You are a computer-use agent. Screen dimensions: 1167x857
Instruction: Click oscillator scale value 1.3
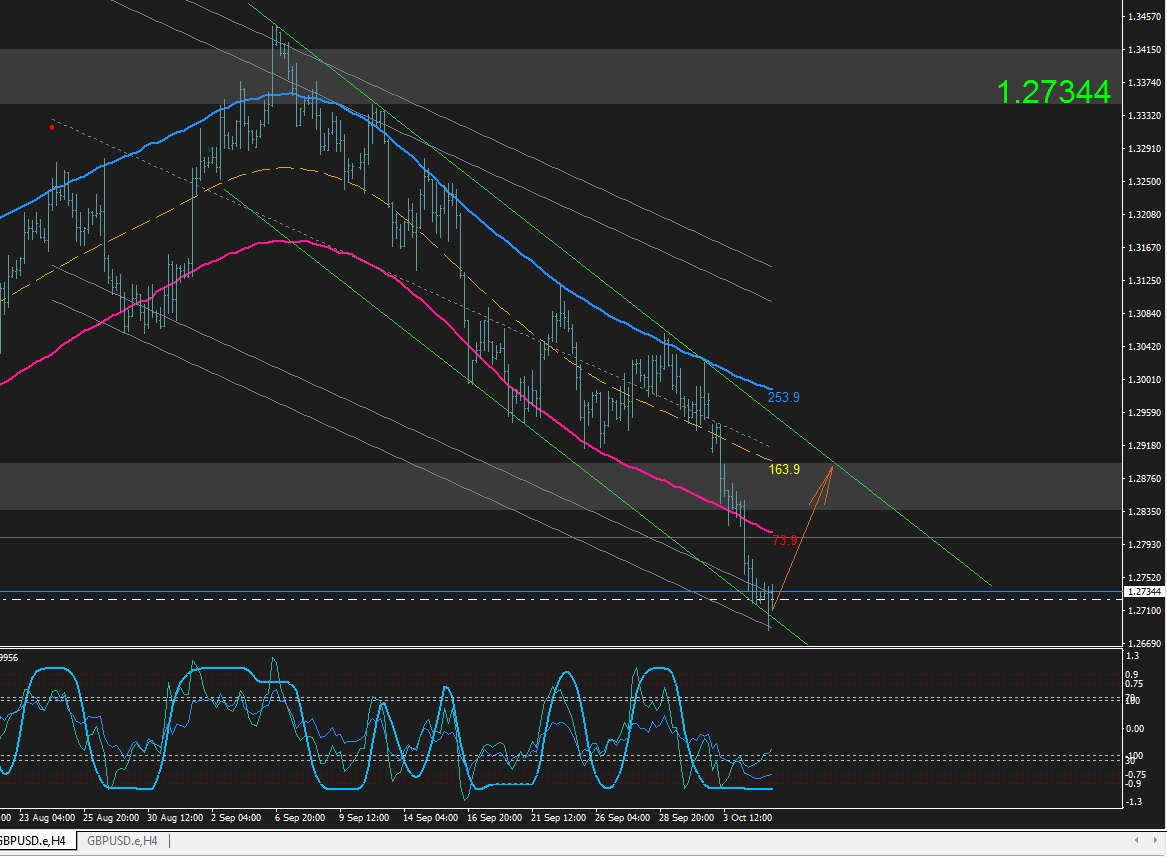pos(1133,656)
